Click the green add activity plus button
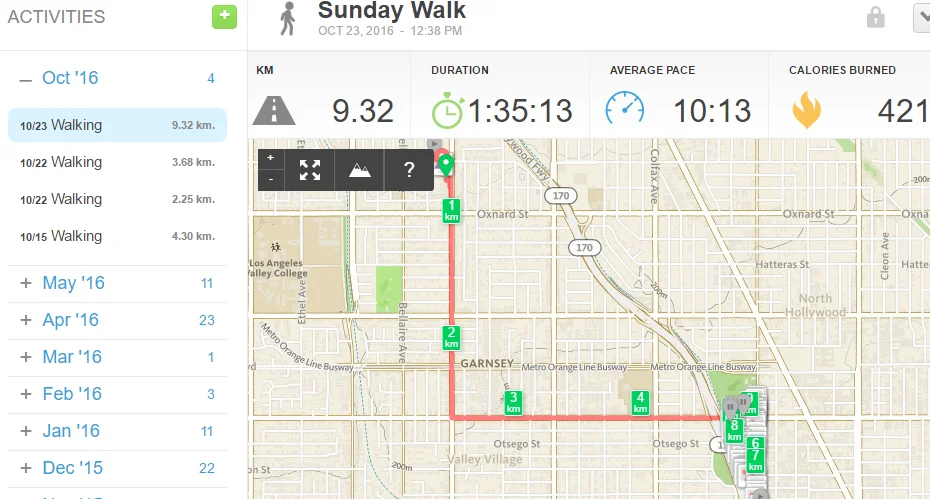Viewport: 930px width, 499px height. click(x=224, y=17)
